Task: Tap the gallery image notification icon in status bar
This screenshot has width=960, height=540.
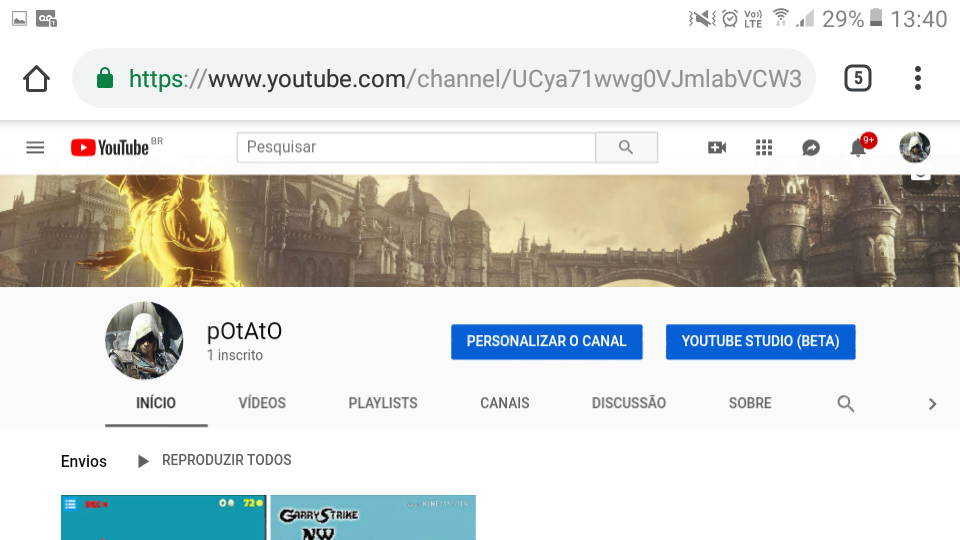Action: (x=20, y=19)
